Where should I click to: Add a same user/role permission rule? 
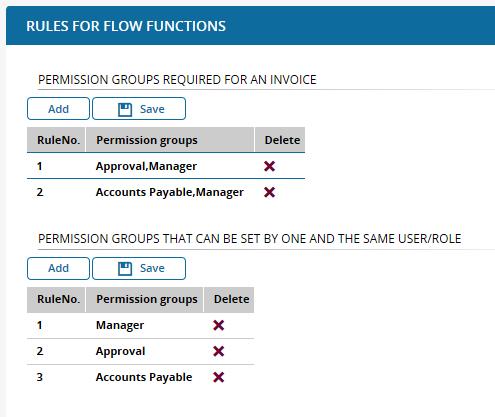coord(58,268)
